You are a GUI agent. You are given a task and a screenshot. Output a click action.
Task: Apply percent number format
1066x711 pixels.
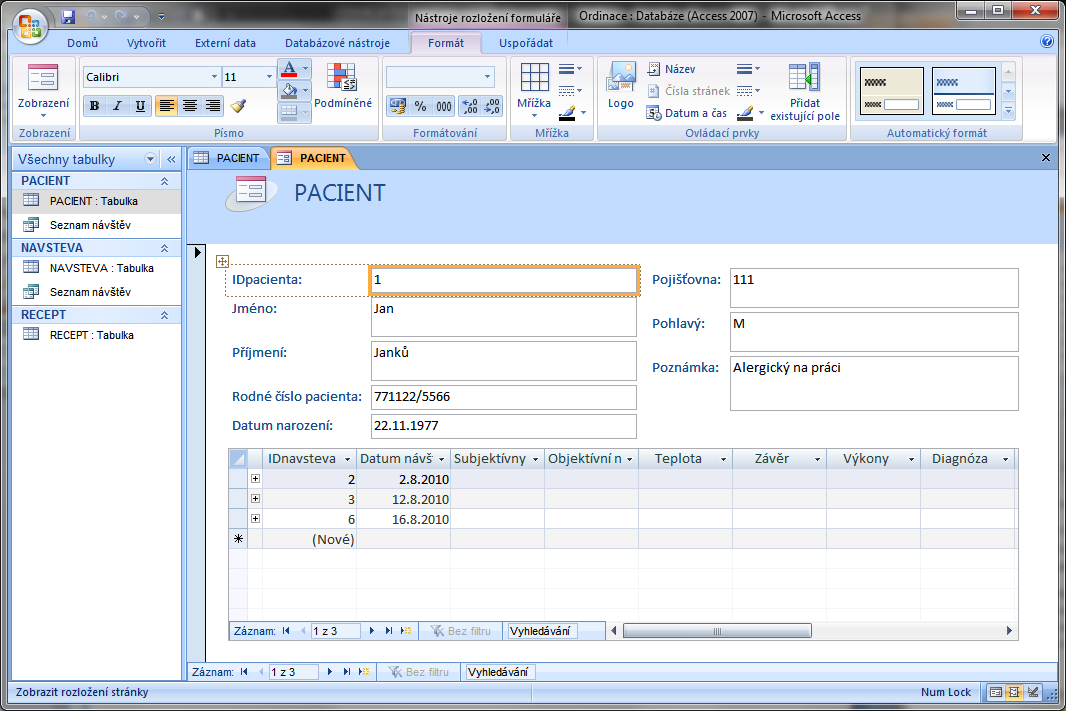pos(421,106)
